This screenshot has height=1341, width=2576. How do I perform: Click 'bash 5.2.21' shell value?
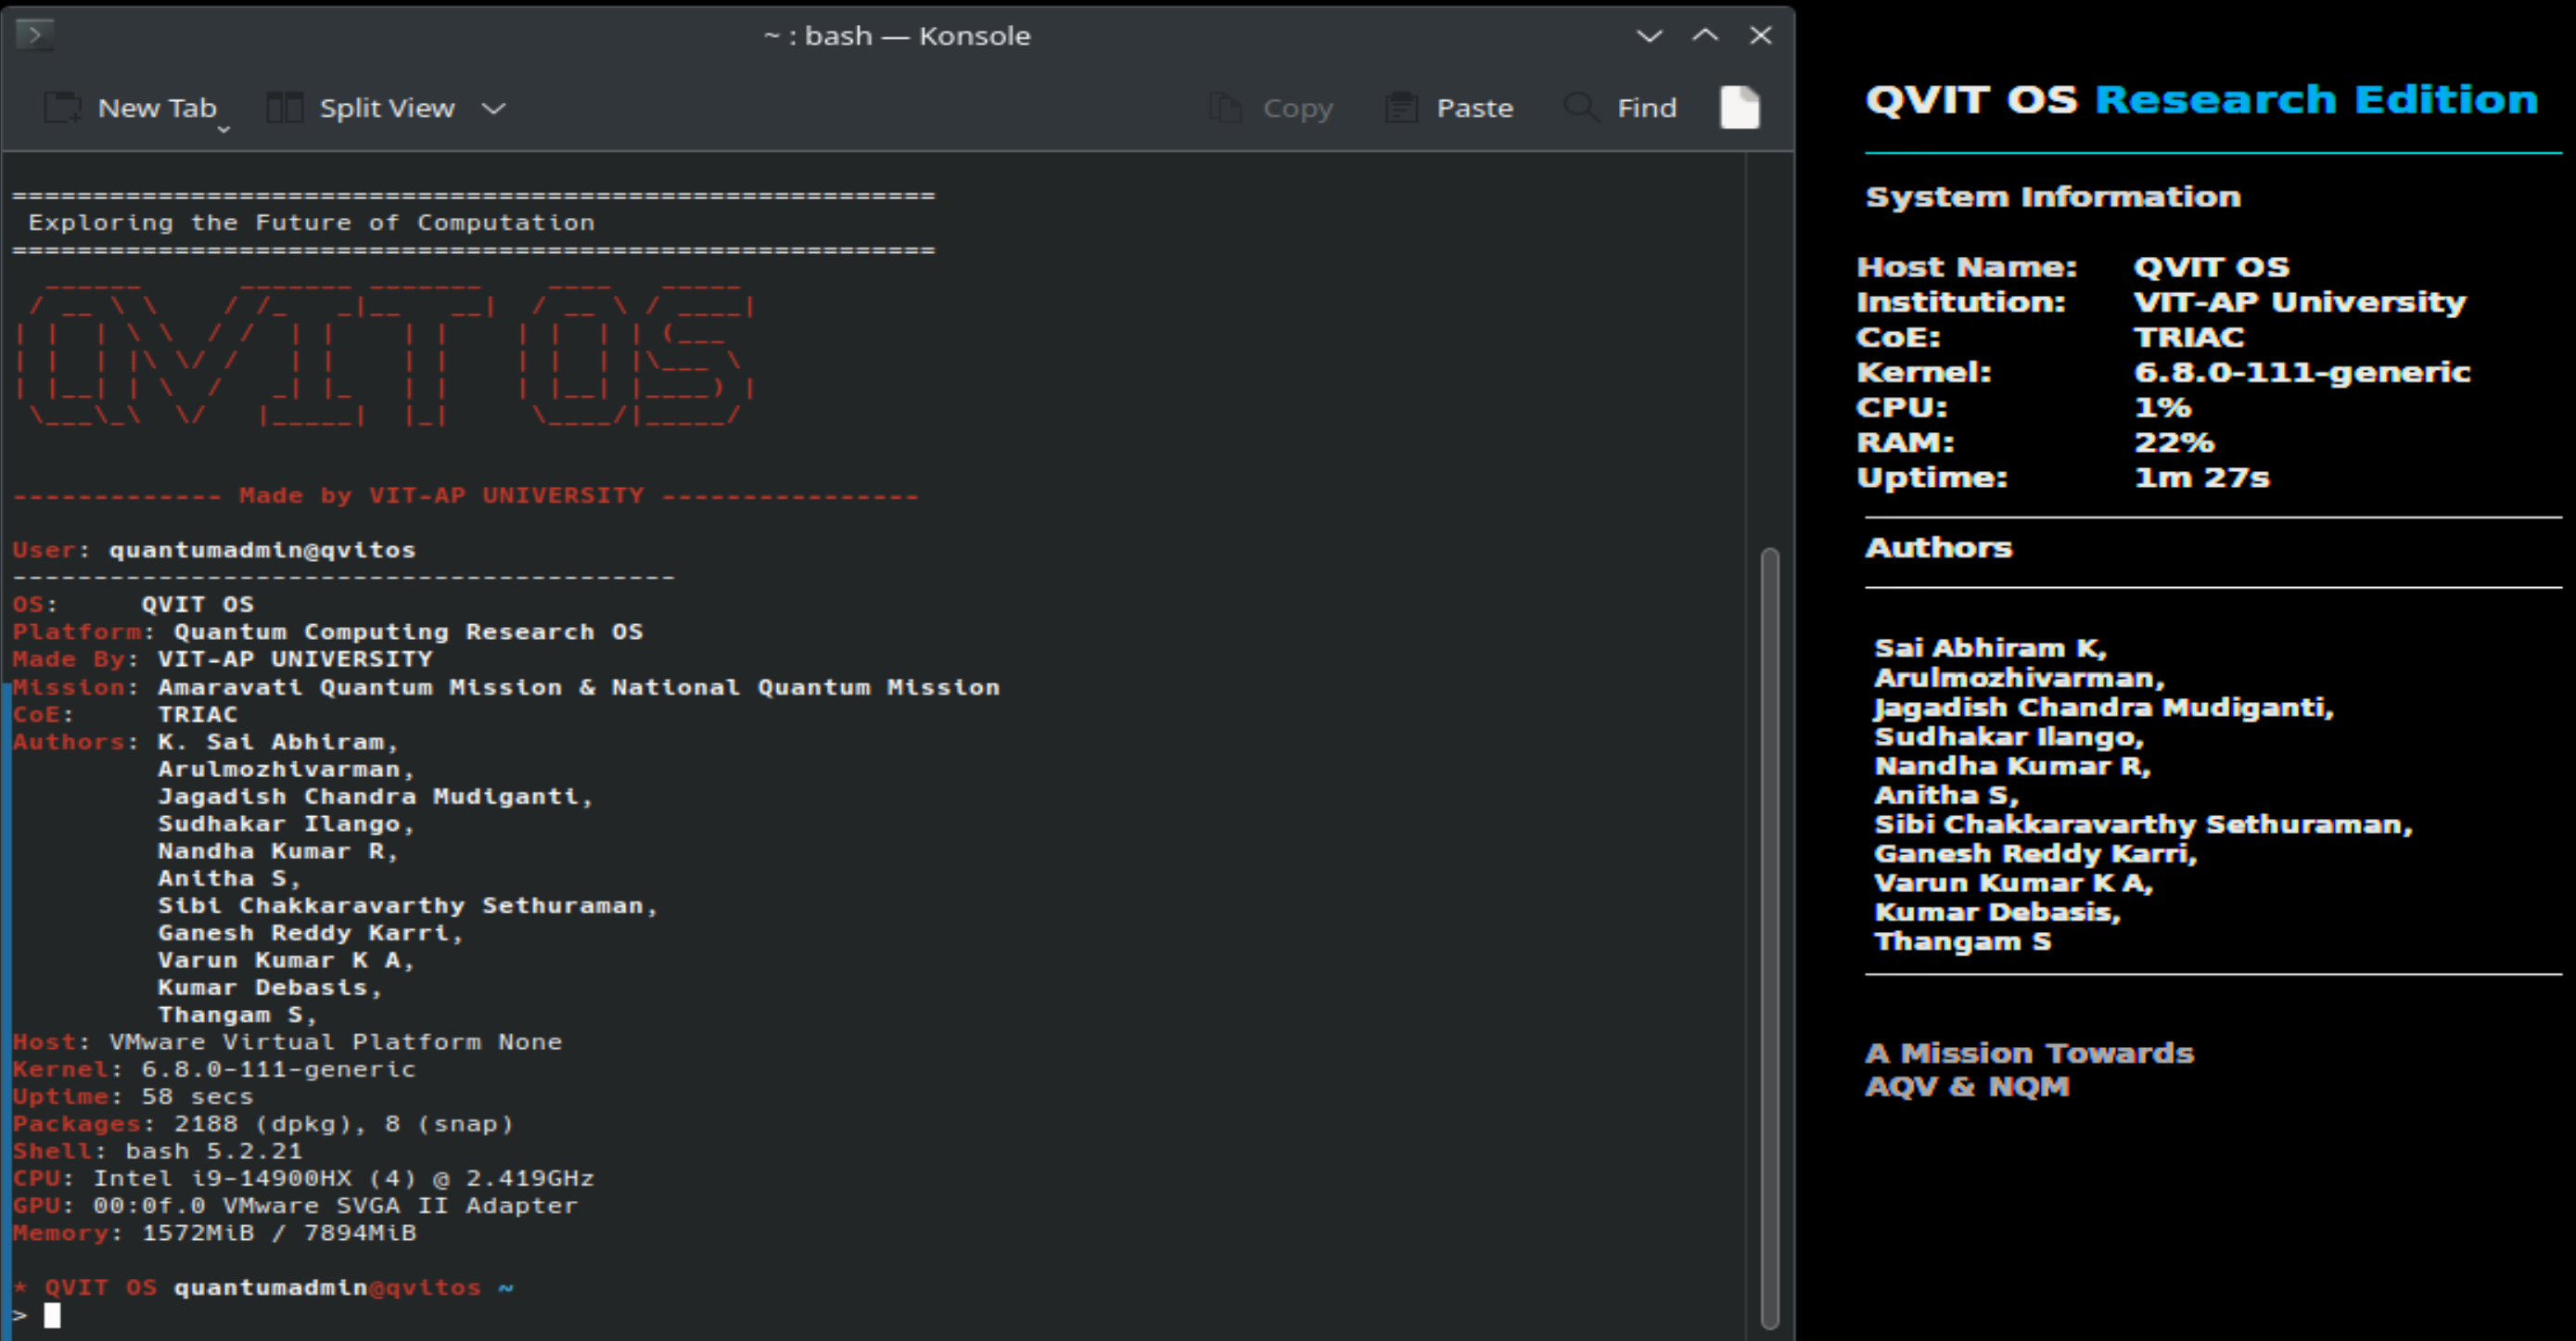(x=214, y=1151)
